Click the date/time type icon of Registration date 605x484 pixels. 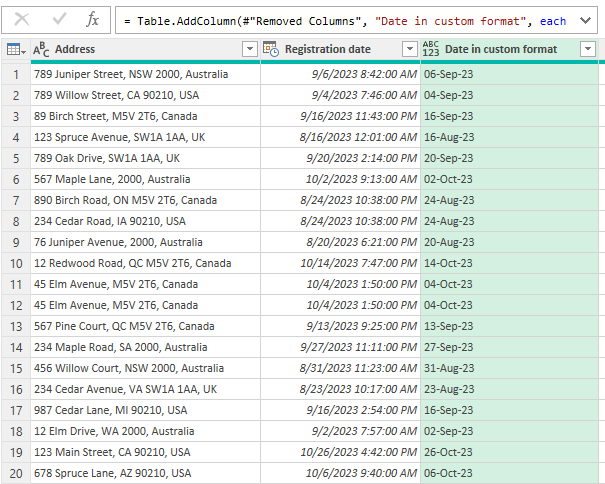[x=271, y=49]
